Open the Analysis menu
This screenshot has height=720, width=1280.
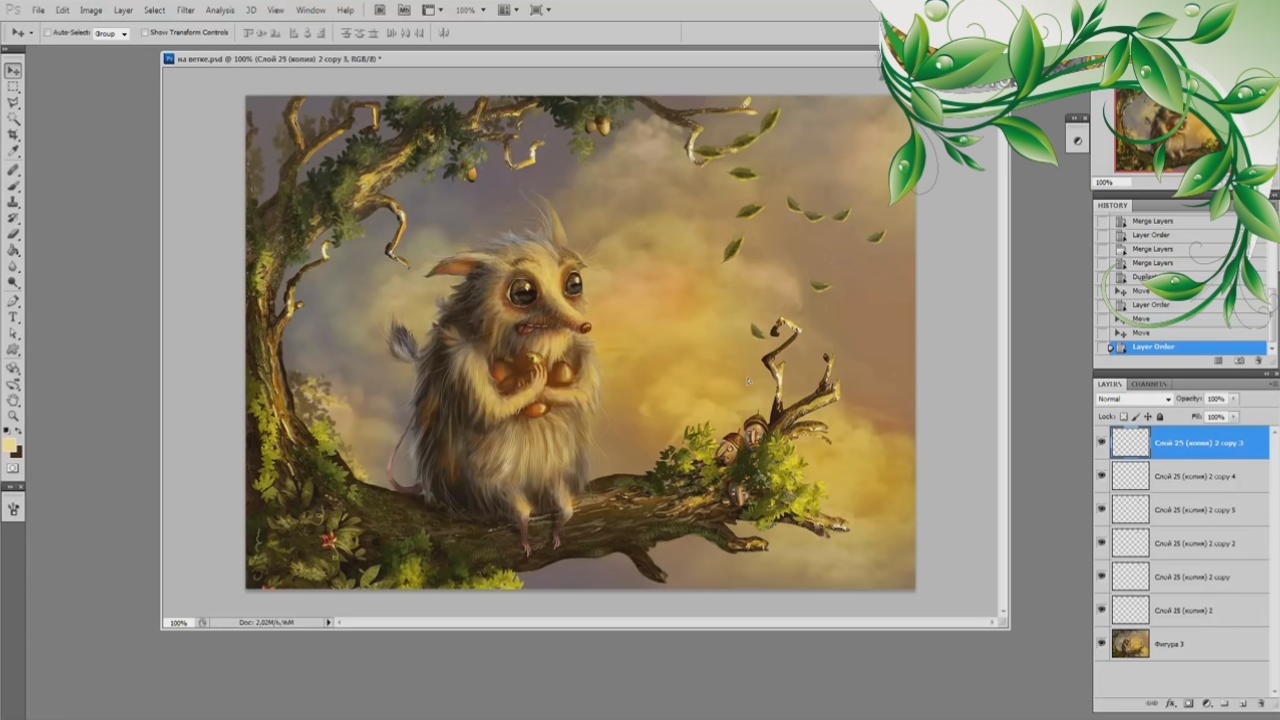click(220, 10)
